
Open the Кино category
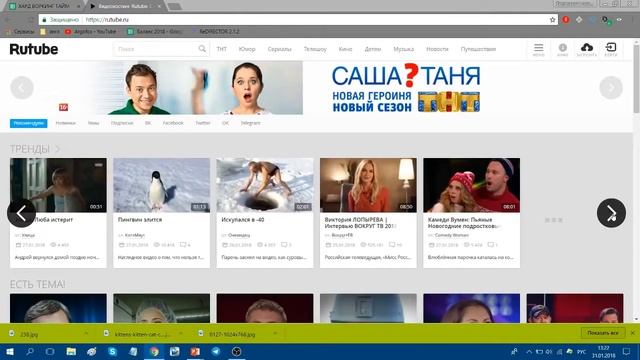[345, 49]
